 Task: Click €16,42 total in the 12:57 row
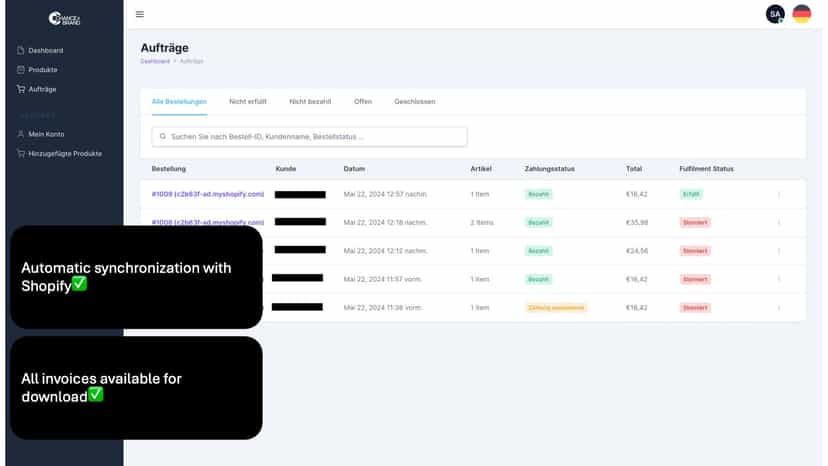pos(636,194)
